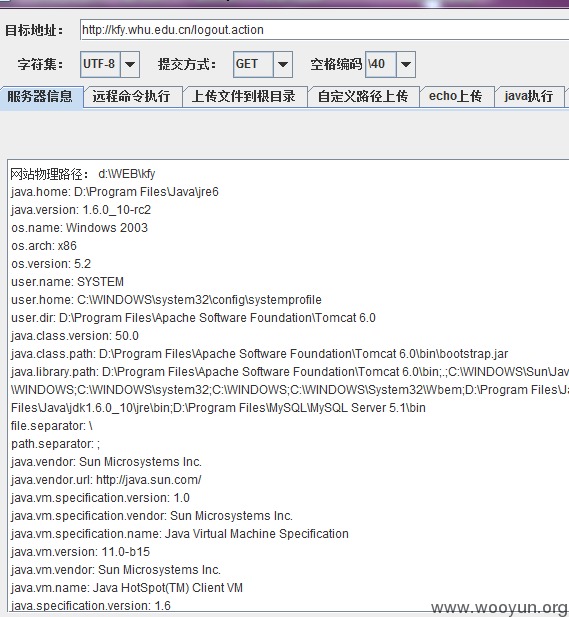
Task: Click the java.specification.version 1.6 line
Action: click(91, 606)
